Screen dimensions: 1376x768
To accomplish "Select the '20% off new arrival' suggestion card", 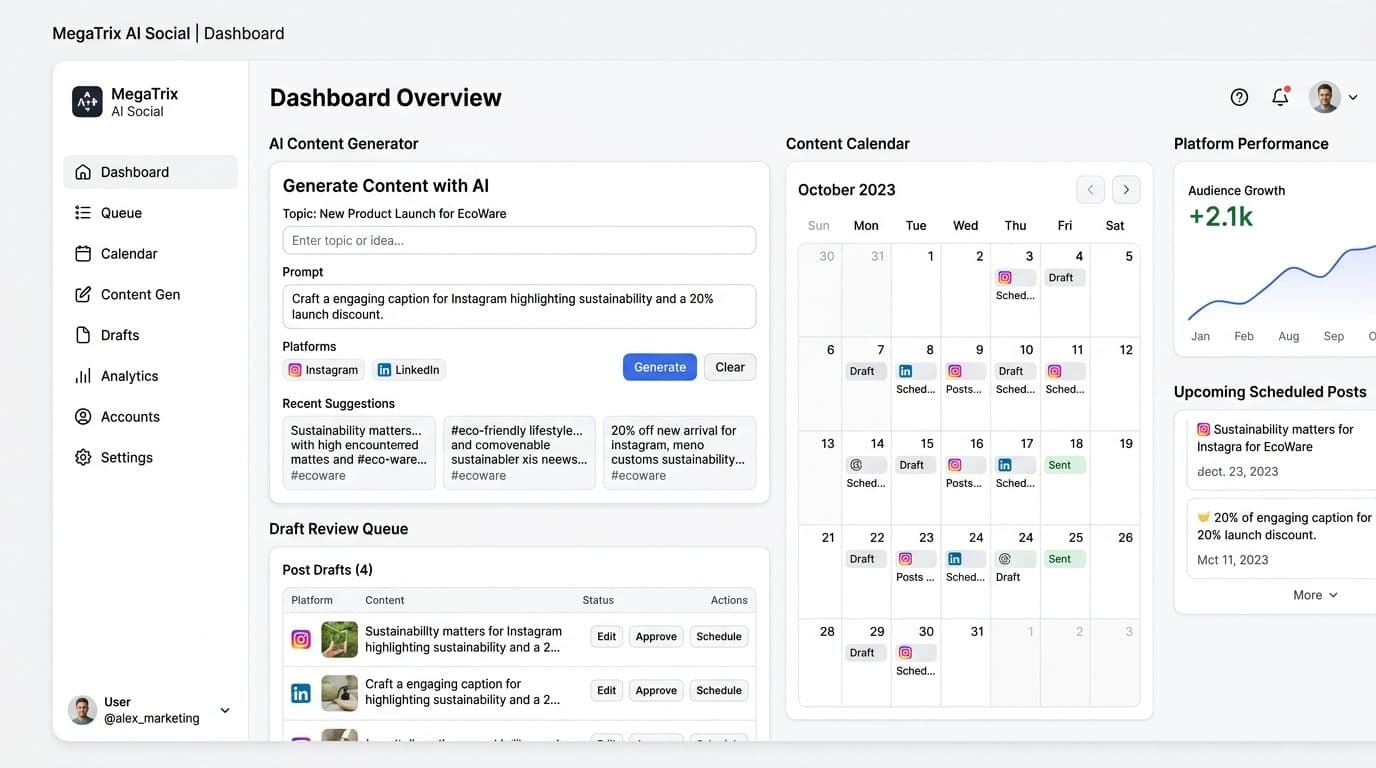I will point(679,452).
